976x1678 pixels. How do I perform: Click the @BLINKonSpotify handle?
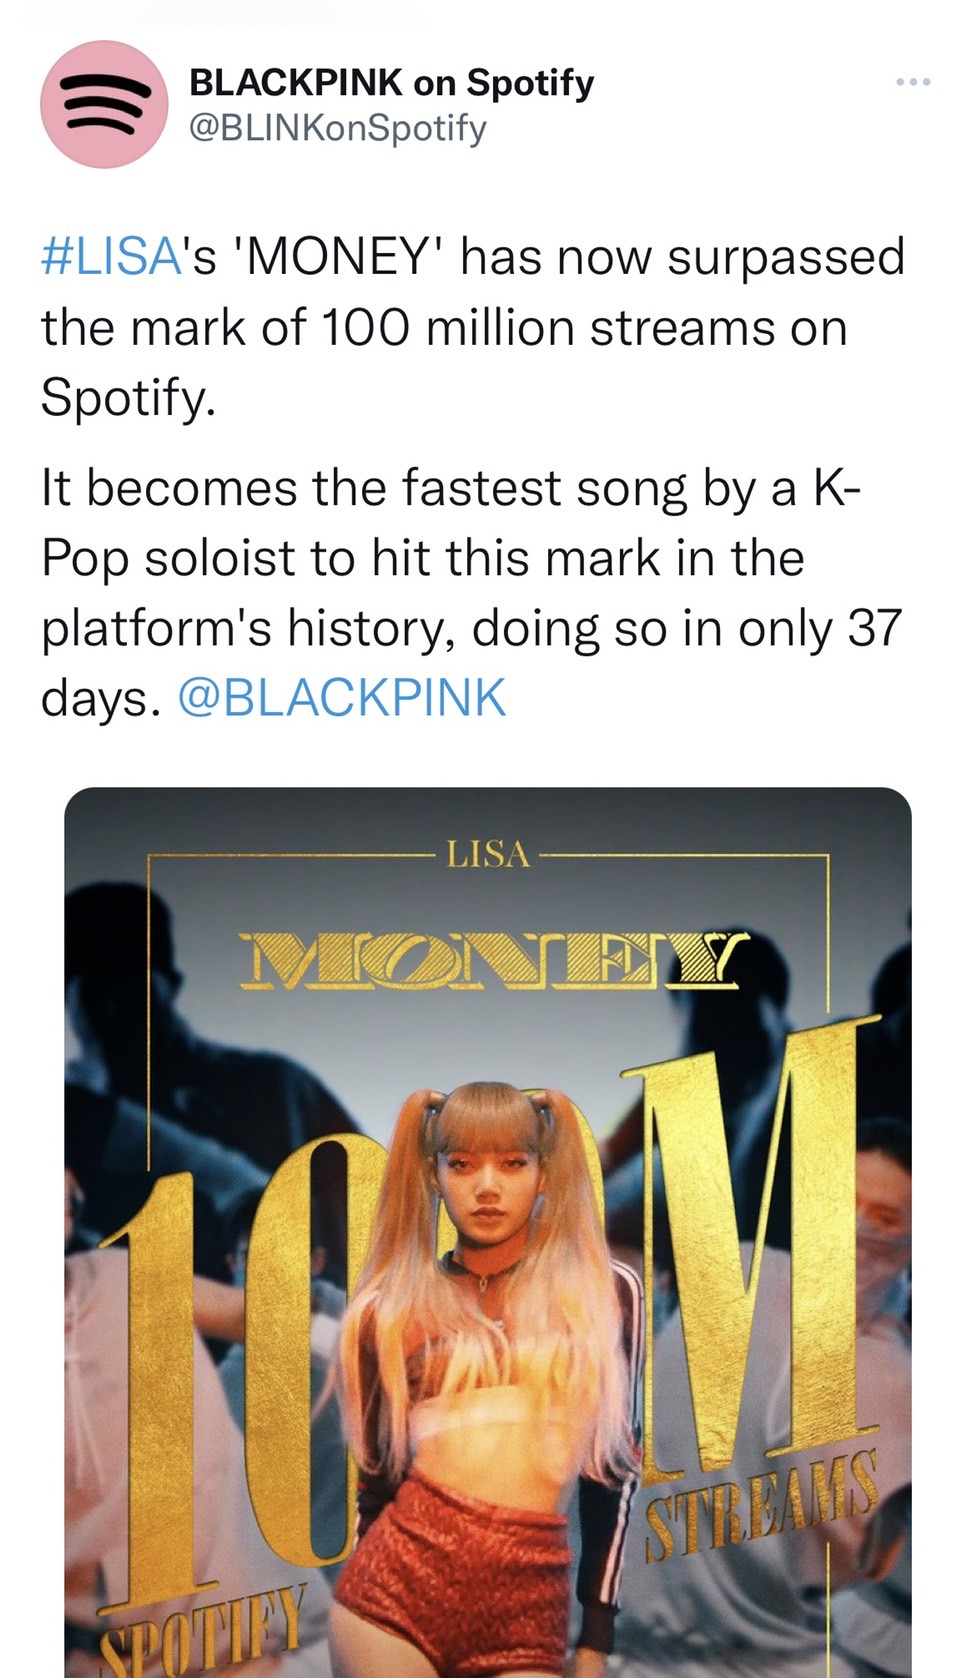337,128
